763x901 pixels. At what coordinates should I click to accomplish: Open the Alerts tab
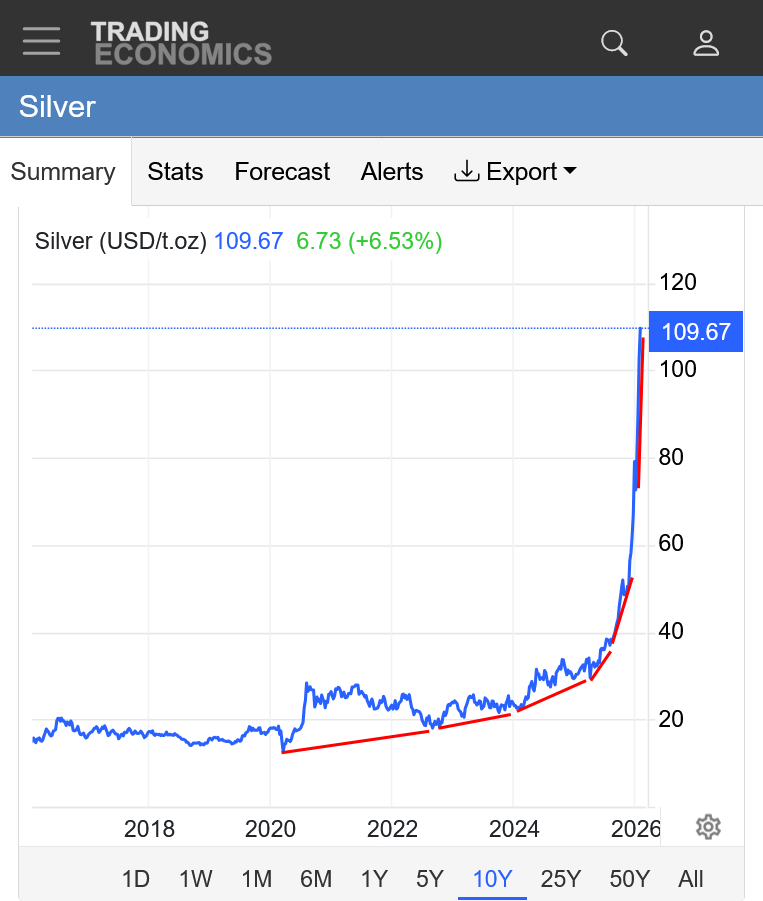392,172
